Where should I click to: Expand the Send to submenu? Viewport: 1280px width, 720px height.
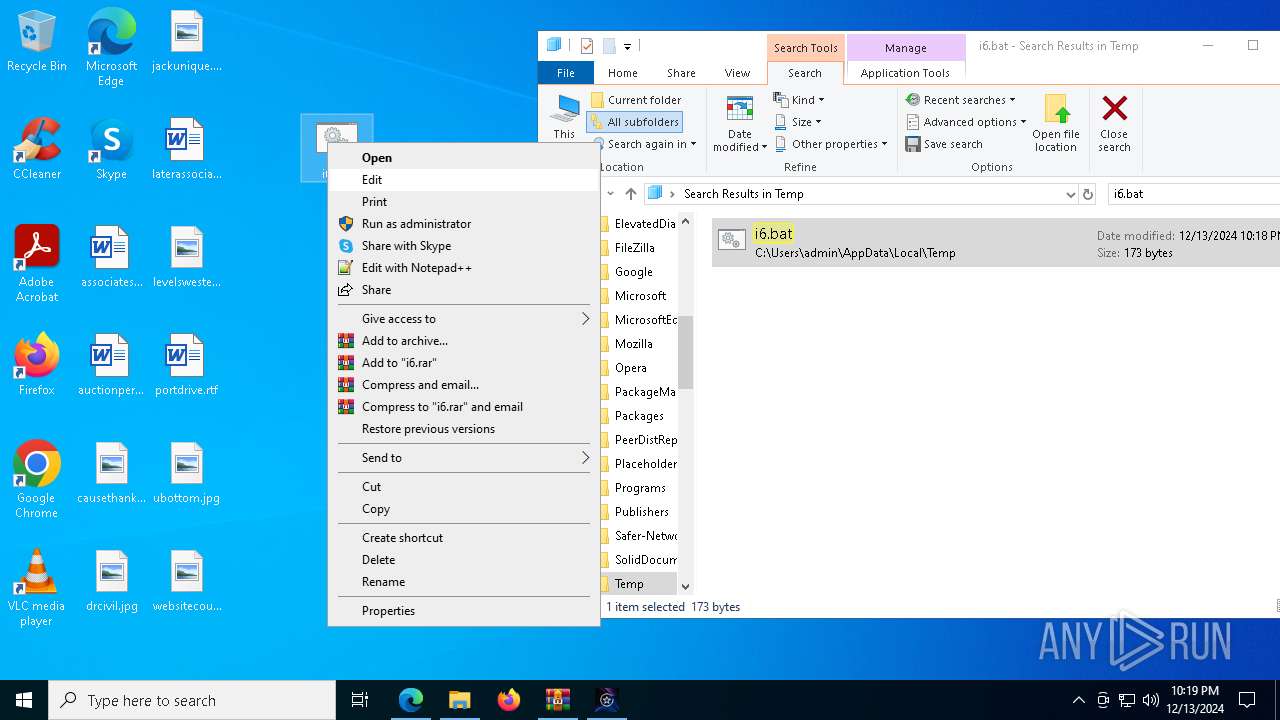tap(464, 458)
